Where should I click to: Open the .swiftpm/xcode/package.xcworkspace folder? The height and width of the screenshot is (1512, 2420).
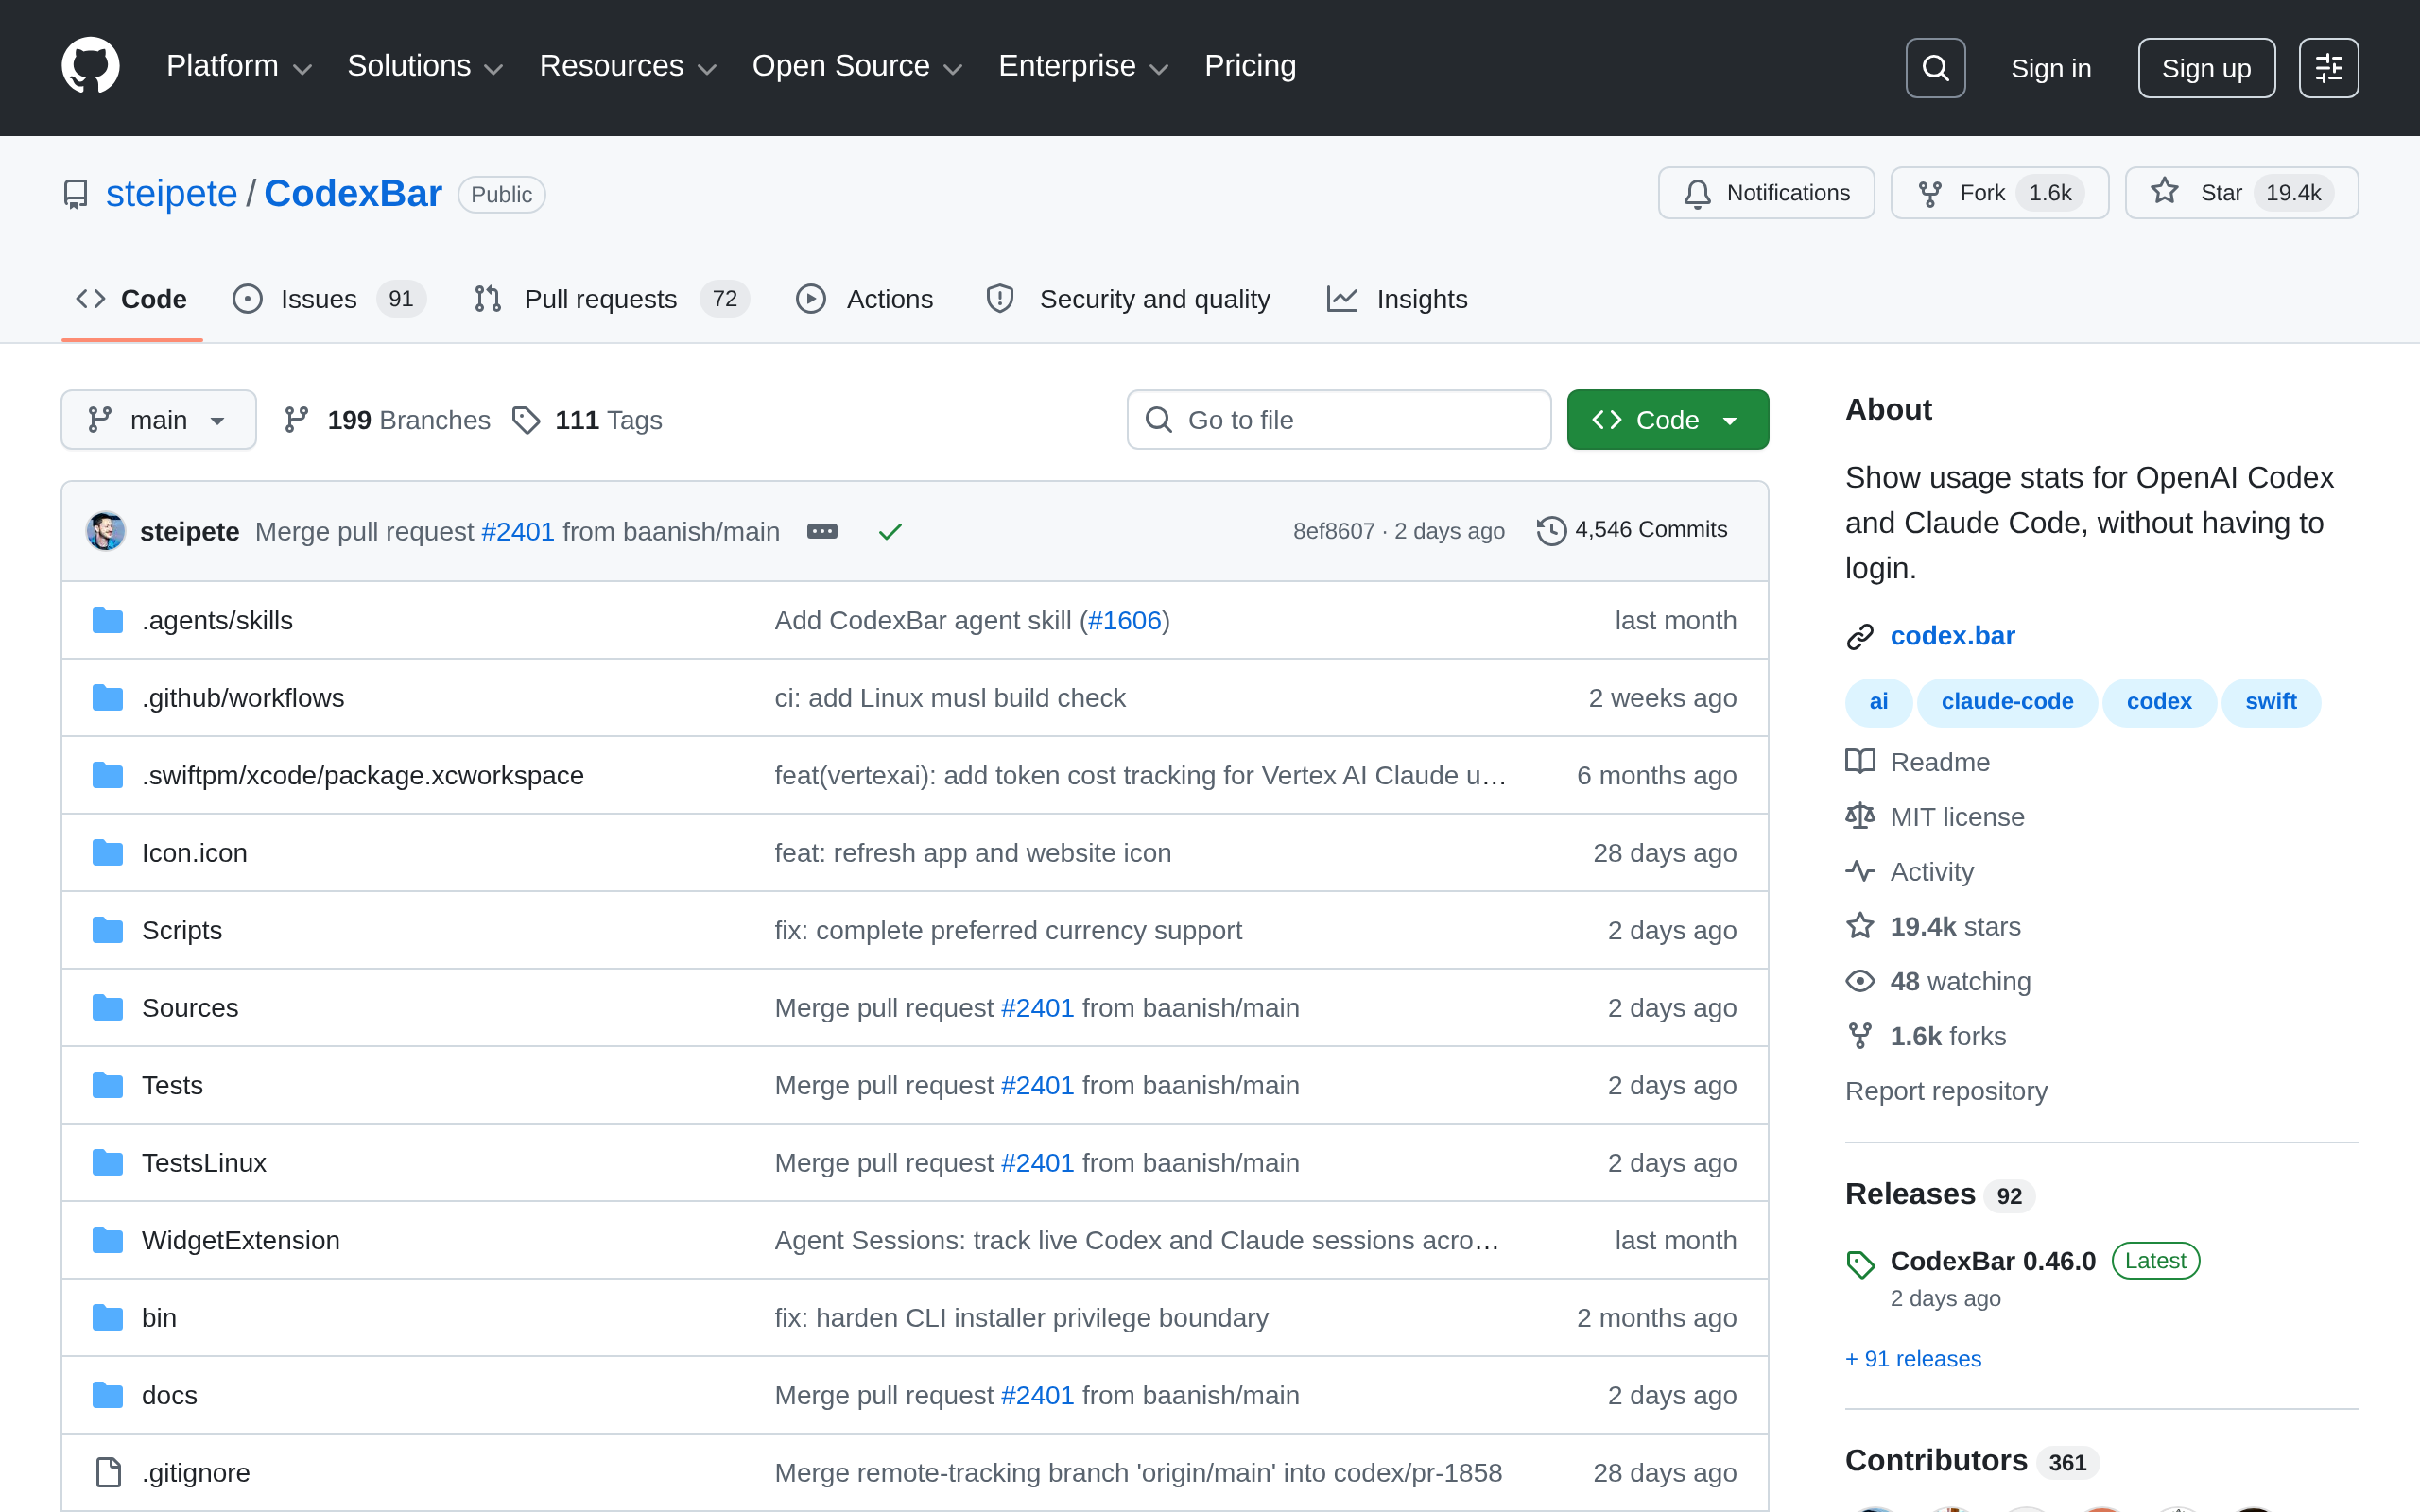pos(363,776)
